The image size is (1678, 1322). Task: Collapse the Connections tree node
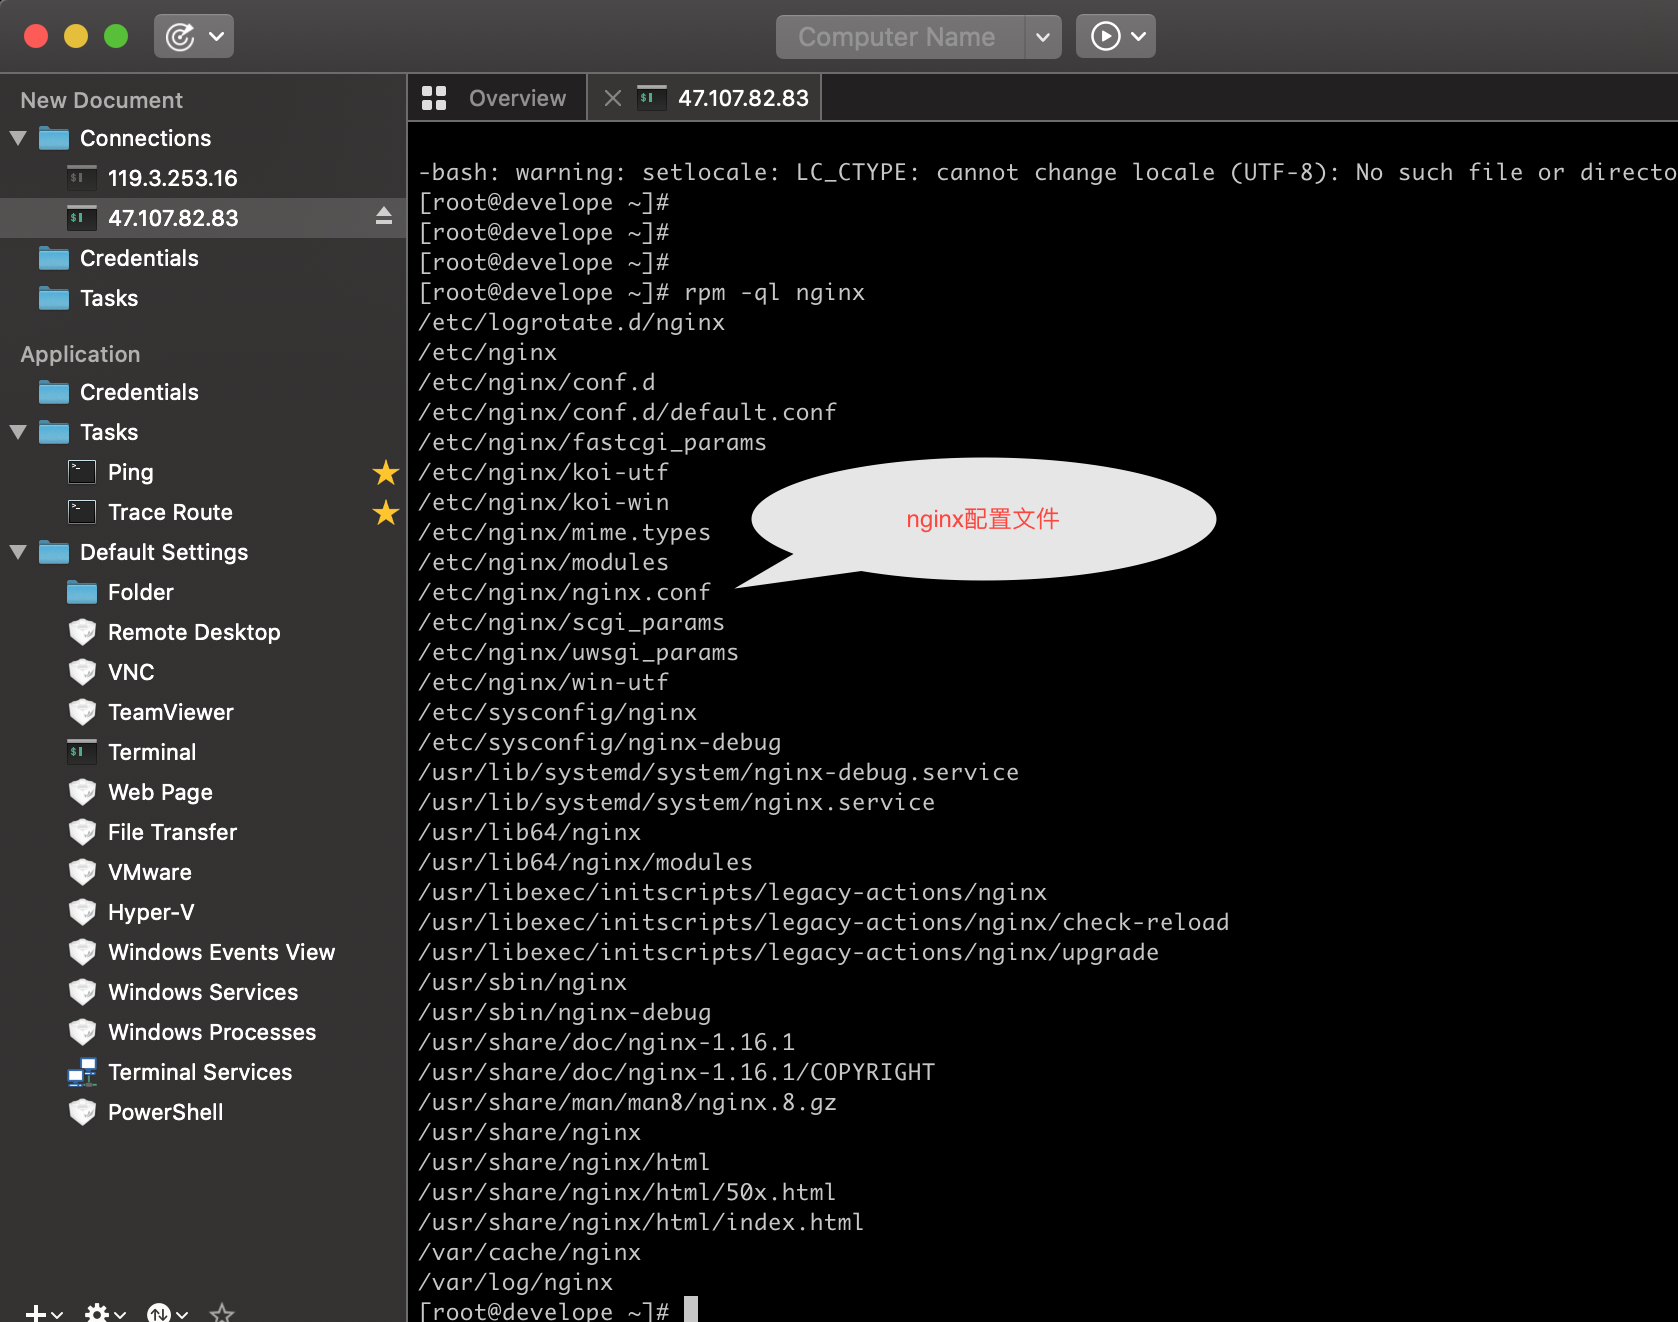(x=17, y=138)
